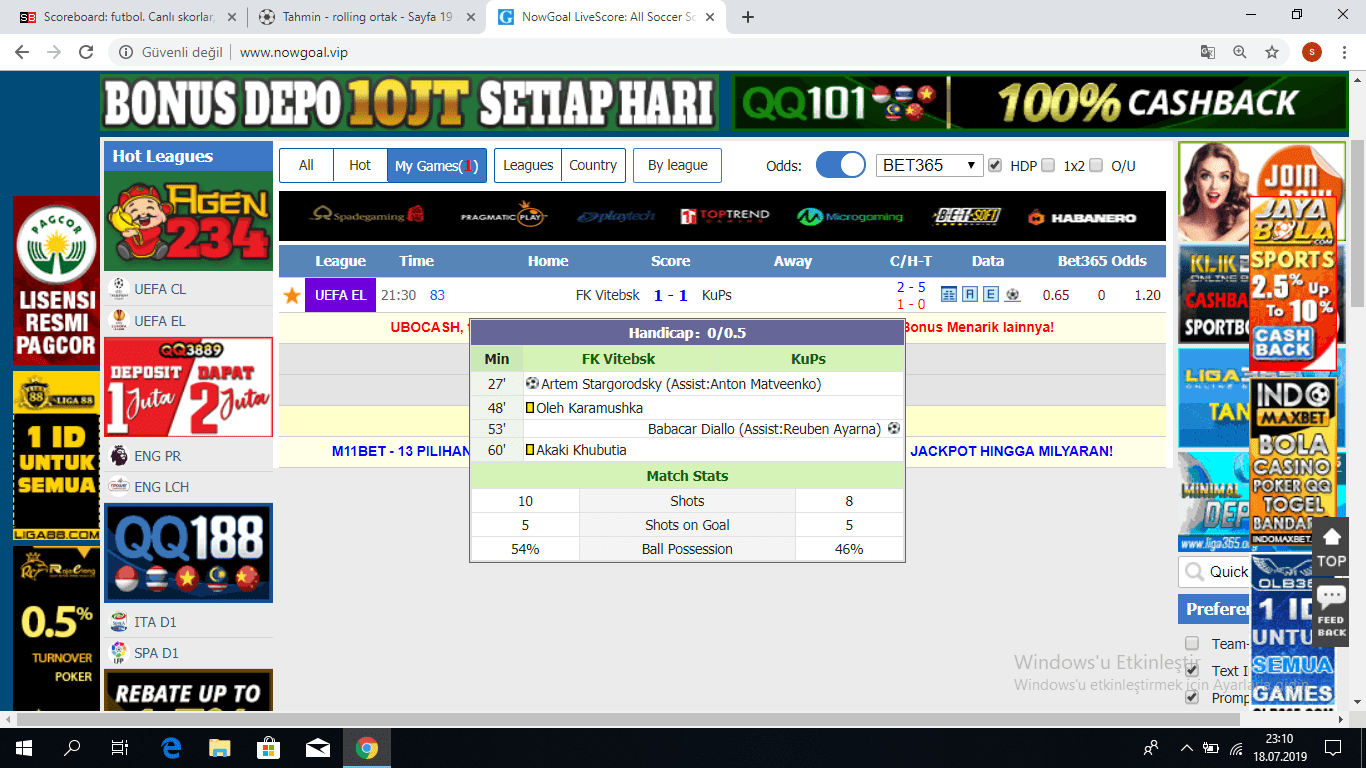1366x768 pixels.
Task: Go back in Chrome
Action: [22, 52]
